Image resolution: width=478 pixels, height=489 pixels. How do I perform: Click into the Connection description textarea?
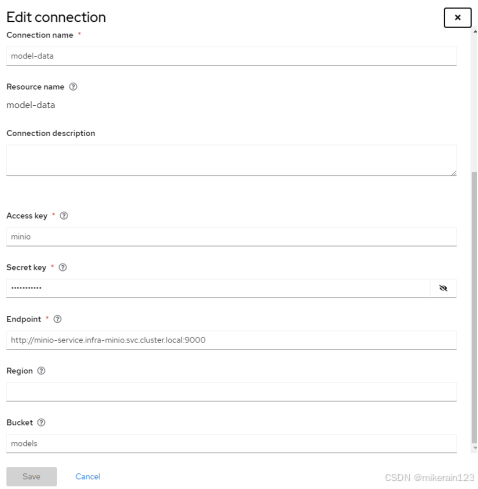pos(231,160)
